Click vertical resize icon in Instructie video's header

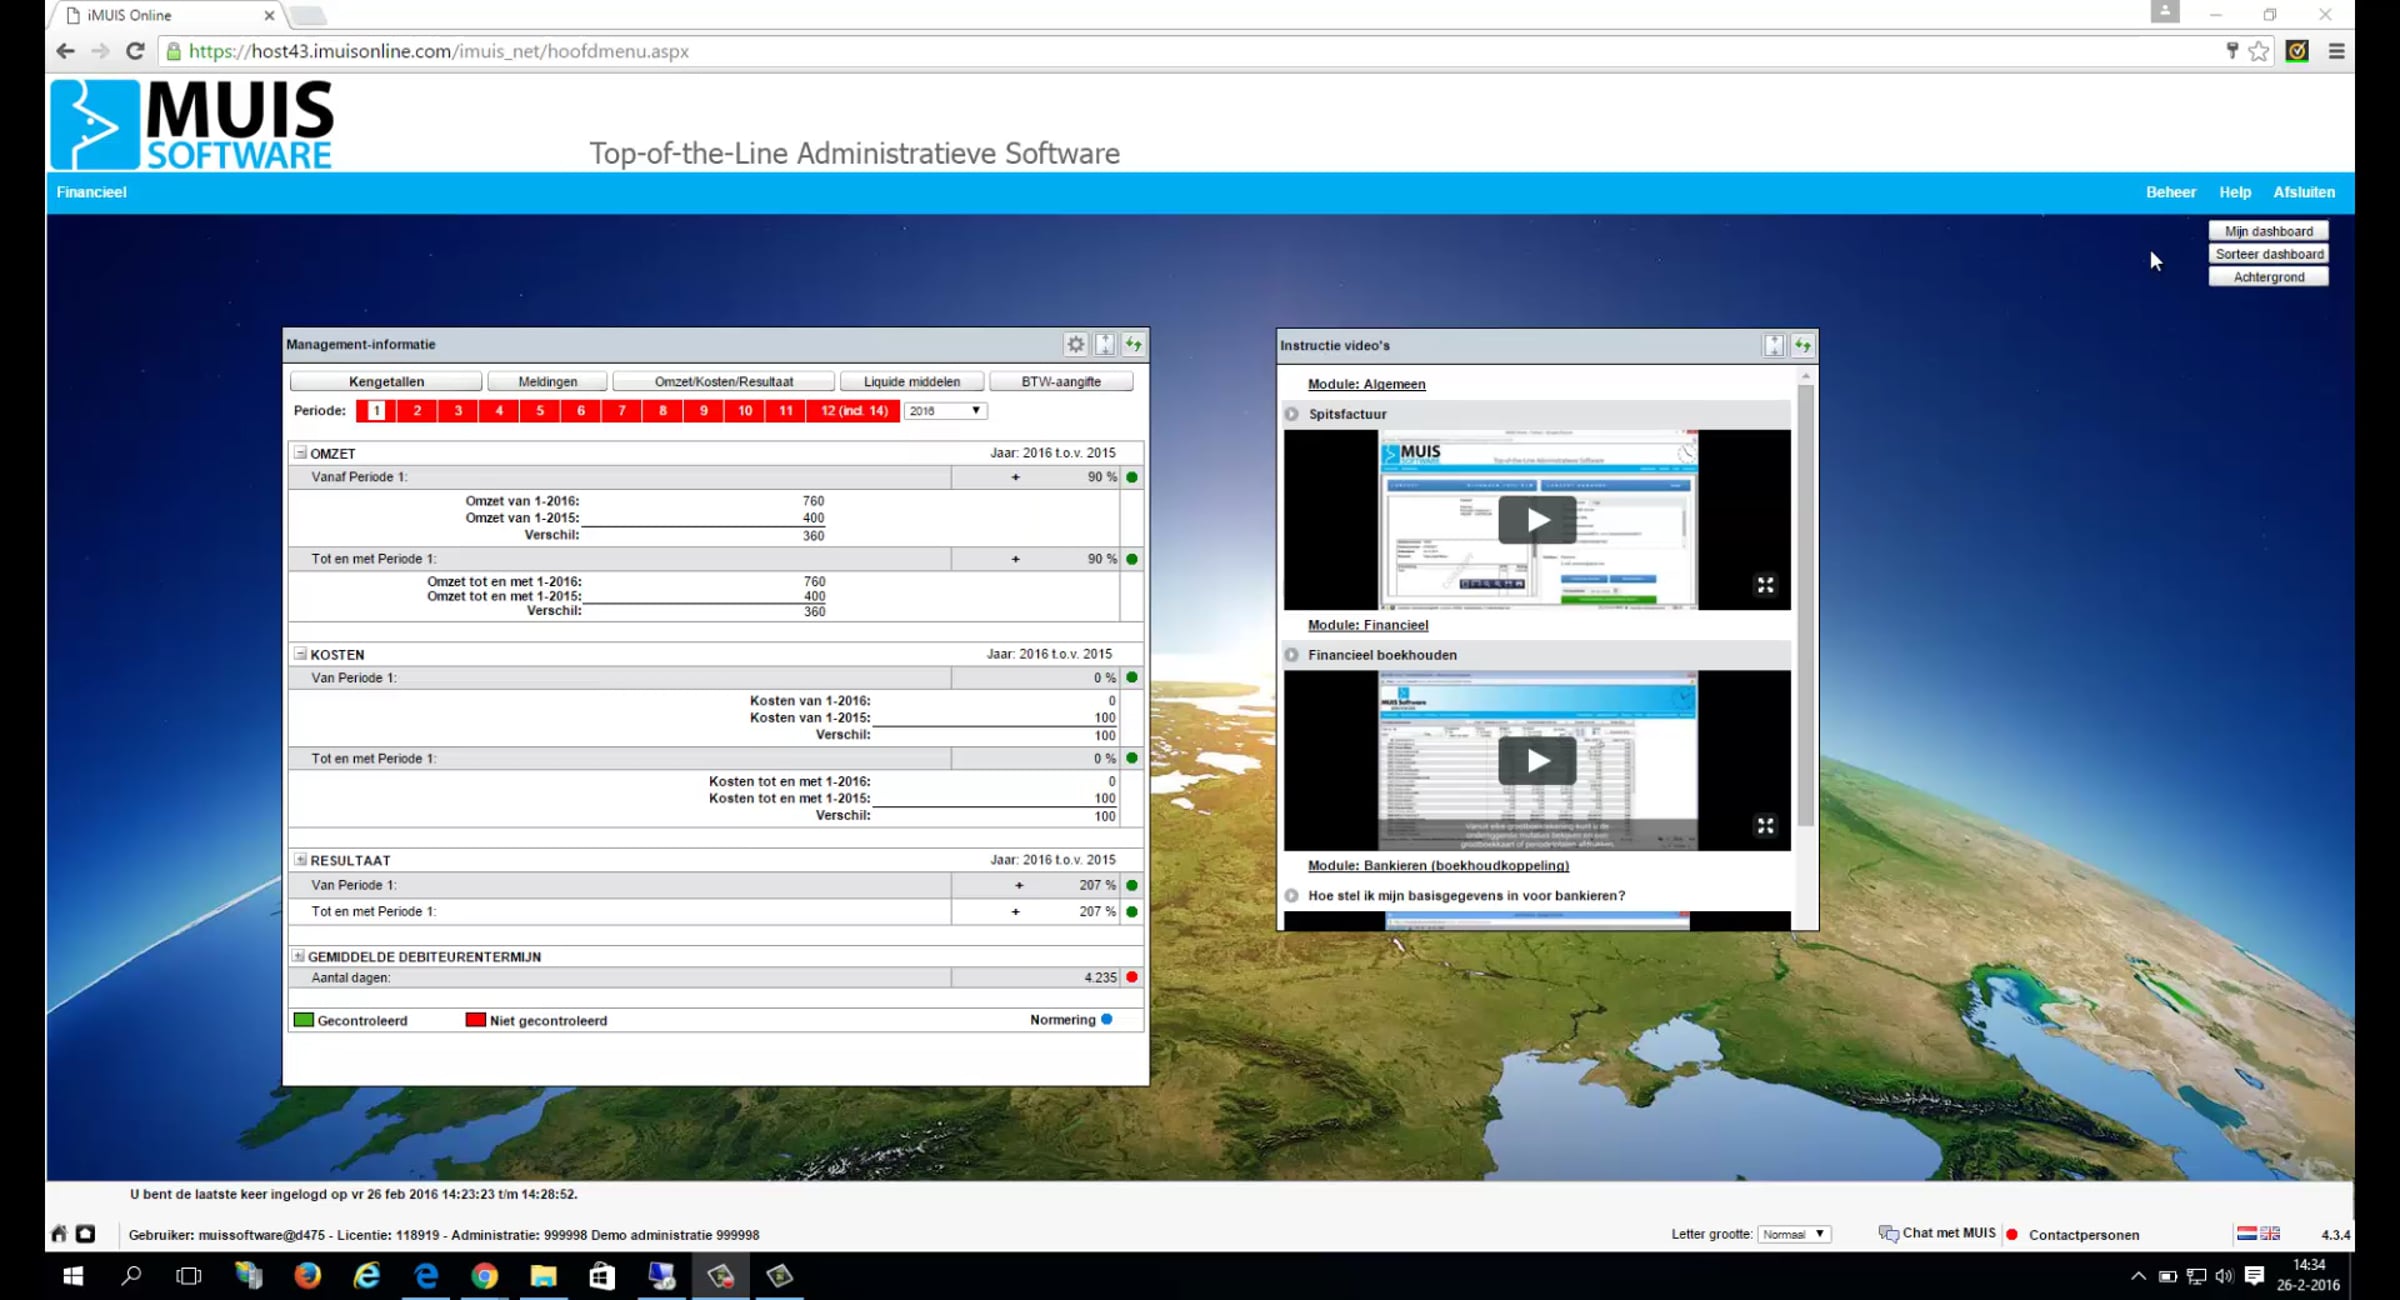tap(1773, 345)
